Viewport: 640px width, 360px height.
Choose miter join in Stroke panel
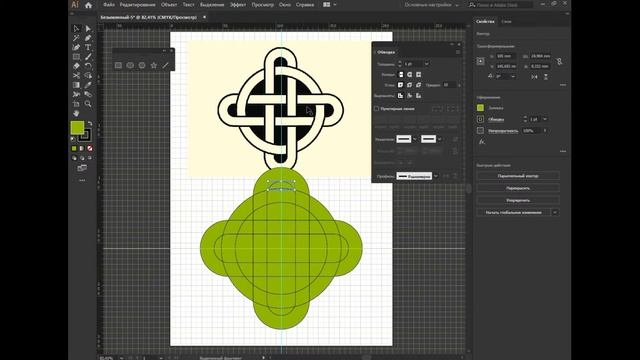coord(401,85)
